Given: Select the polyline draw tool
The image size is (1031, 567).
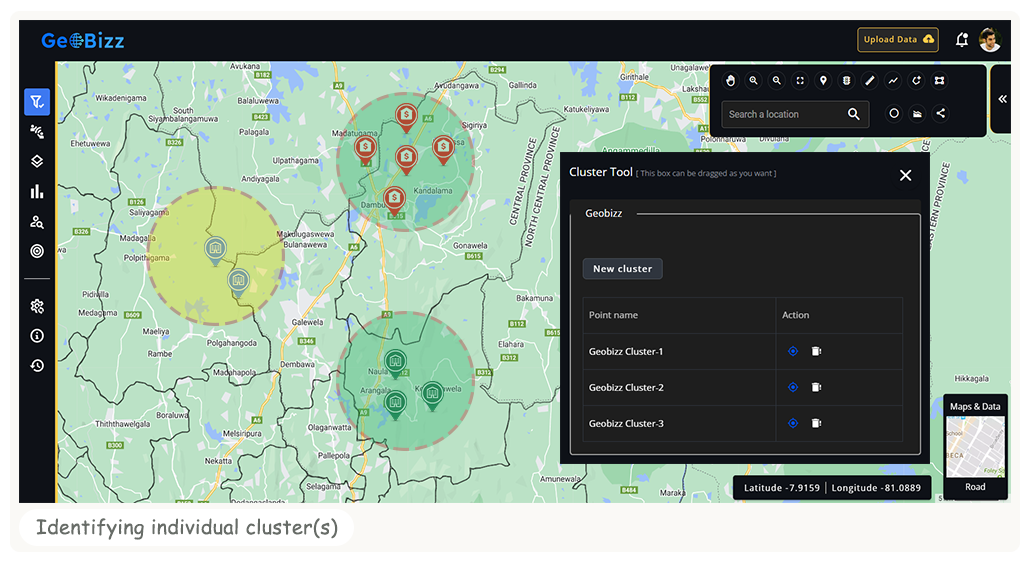Looking at the screenshot, I should [893, 80].
